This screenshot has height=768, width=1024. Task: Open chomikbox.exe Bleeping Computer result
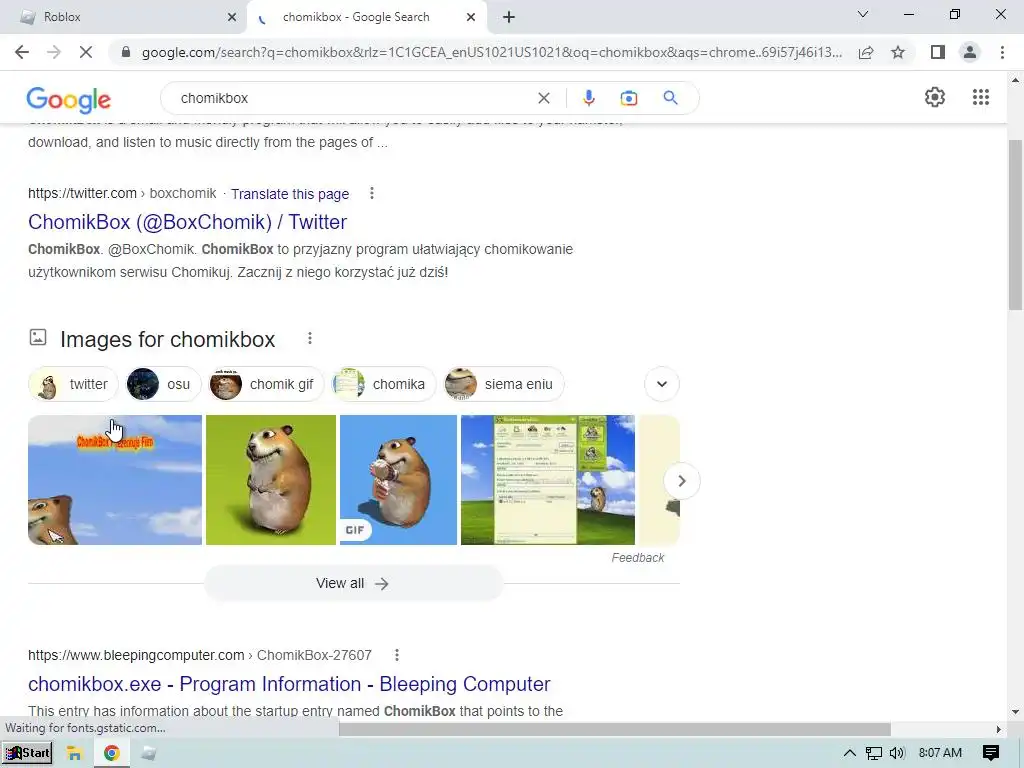click(289, 684)
